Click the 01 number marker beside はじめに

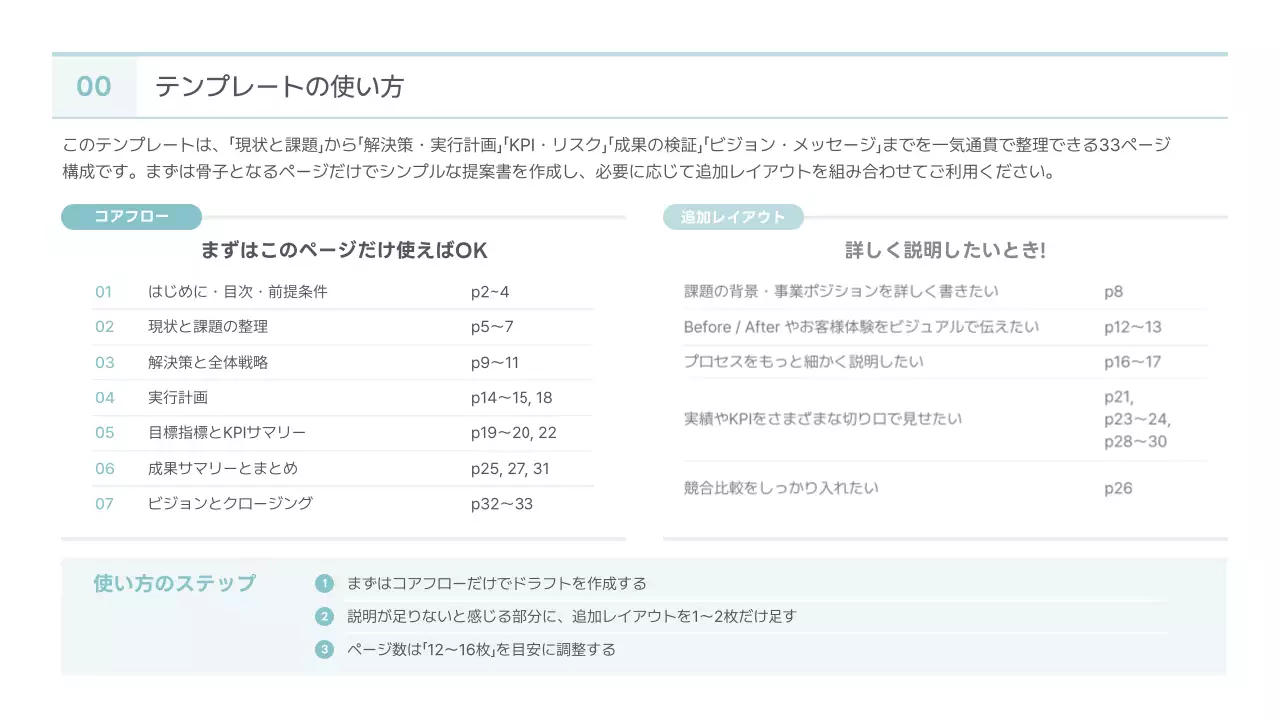[x=103, y=291]
